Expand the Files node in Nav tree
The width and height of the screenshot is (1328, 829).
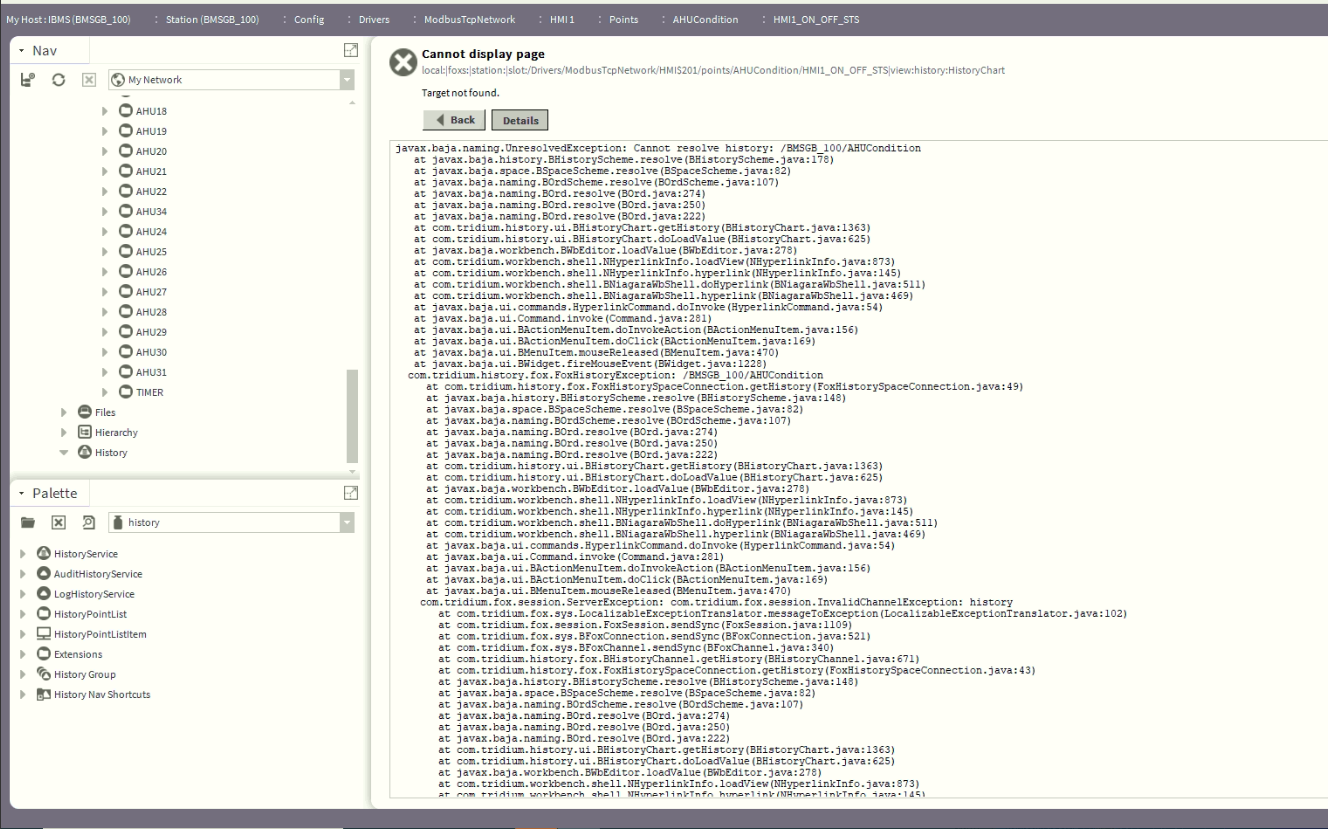[x=65, y=412]
